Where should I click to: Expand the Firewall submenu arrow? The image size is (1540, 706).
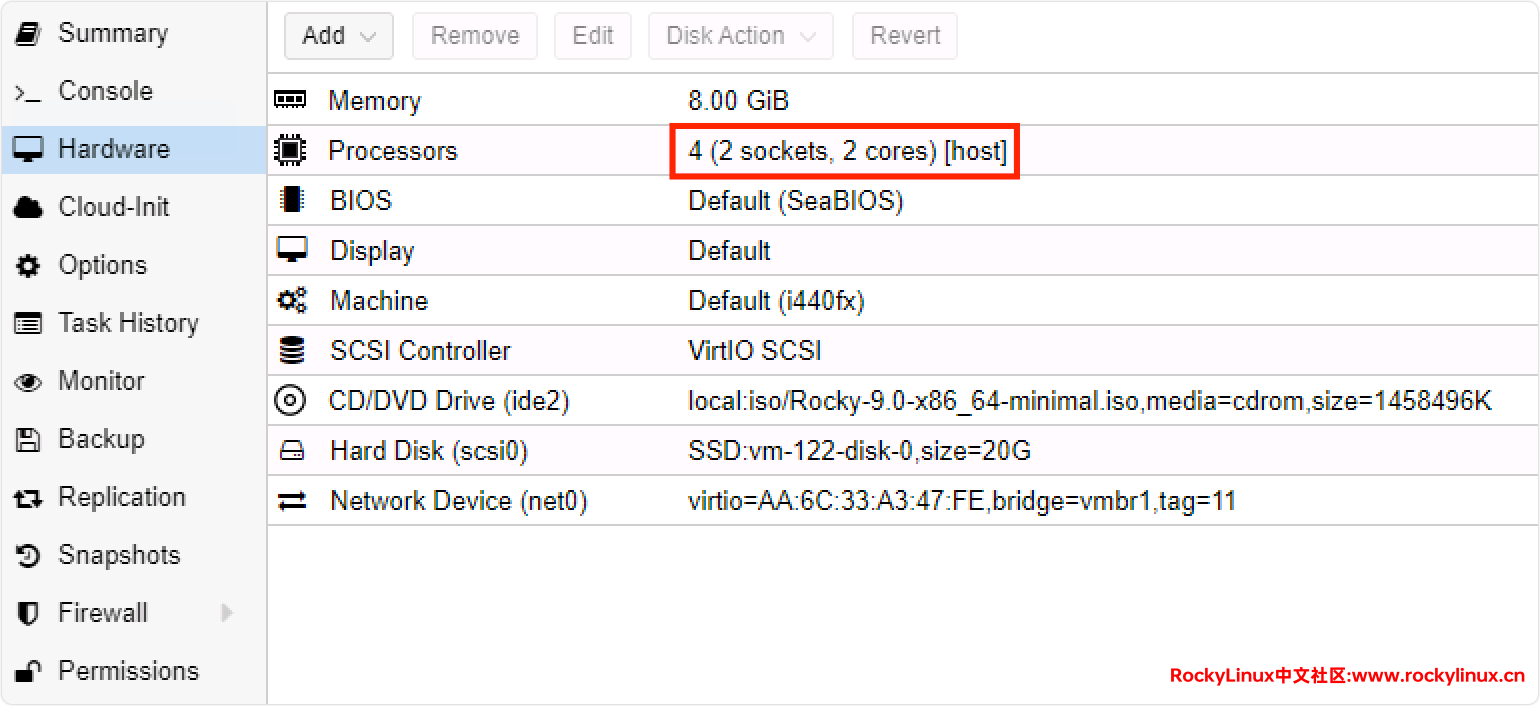click(227, 613)
